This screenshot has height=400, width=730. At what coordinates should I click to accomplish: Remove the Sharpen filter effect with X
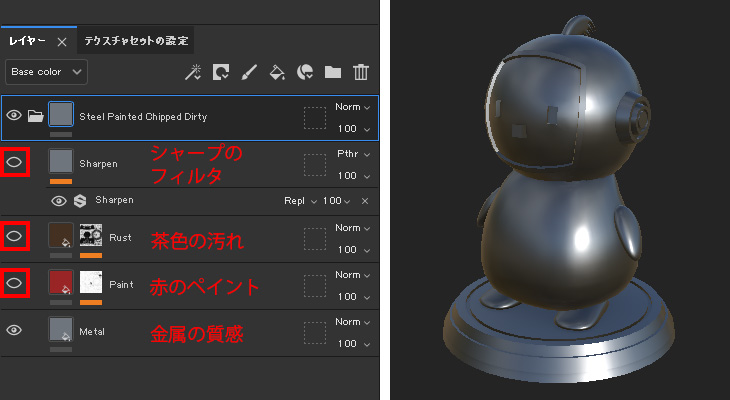[x=365, y=201]
